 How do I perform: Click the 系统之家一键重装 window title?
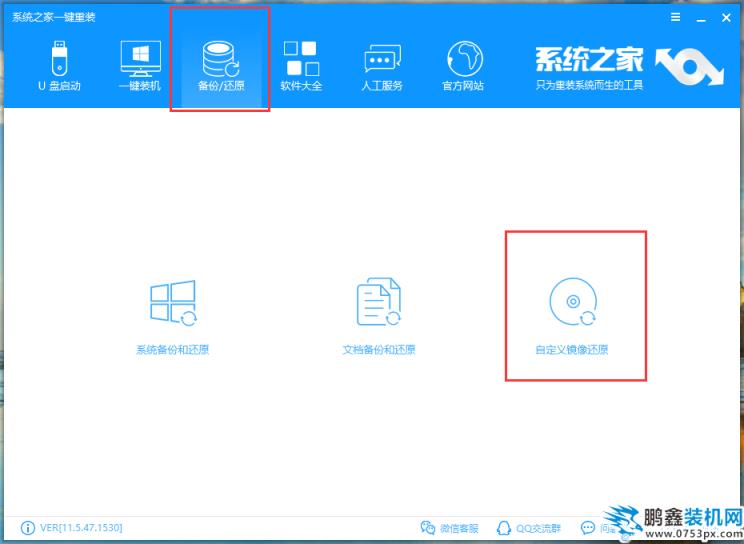pyautogui.click(x=54, y=18)
